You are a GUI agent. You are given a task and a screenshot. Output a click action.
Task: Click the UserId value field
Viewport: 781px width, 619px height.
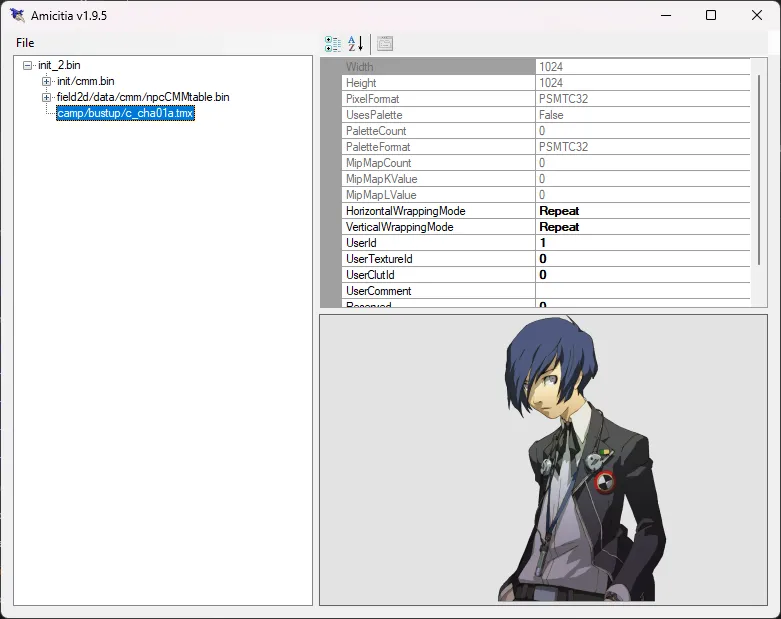643,243
